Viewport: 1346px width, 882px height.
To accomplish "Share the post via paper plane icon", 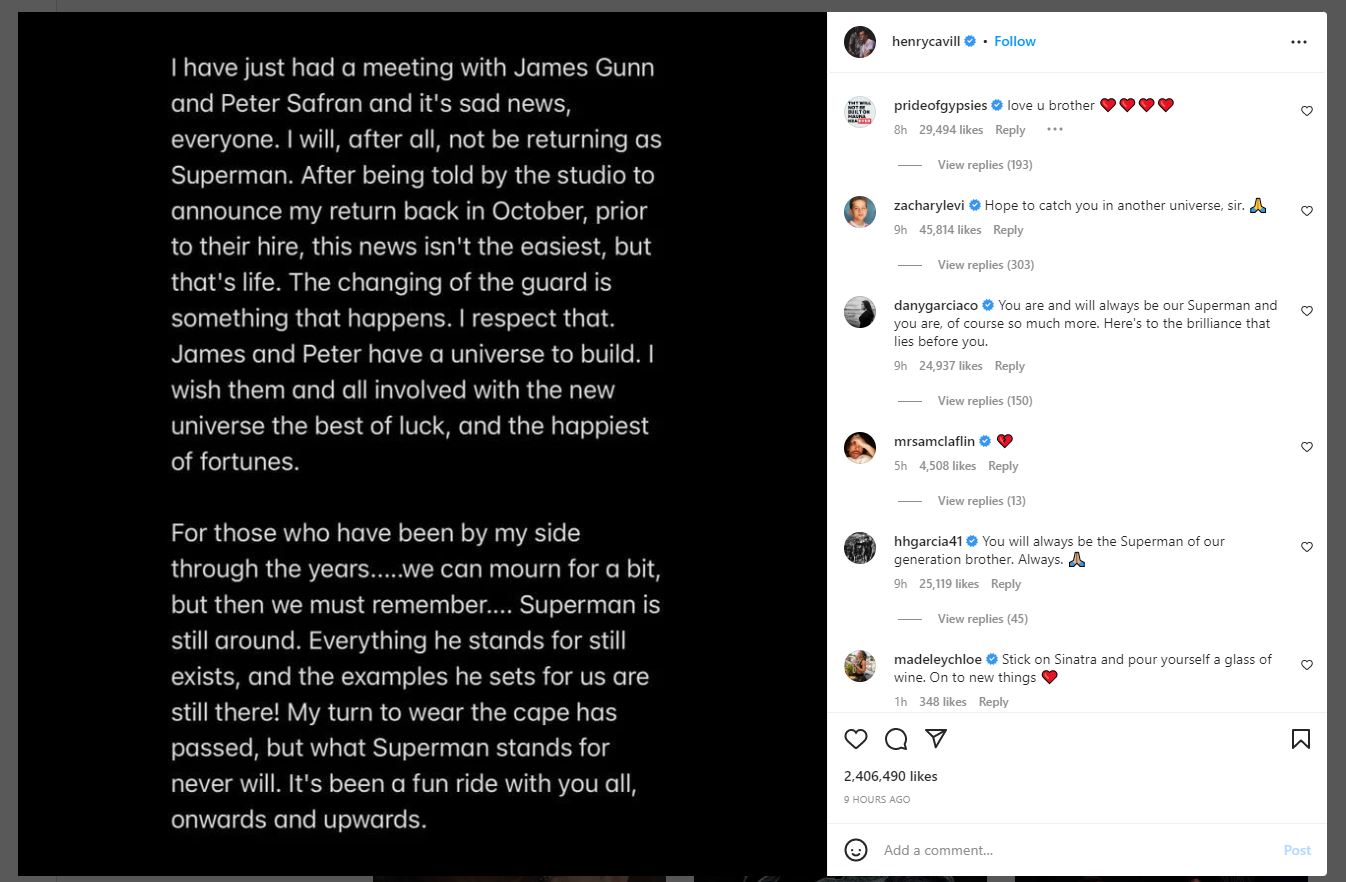I will 936,739.
